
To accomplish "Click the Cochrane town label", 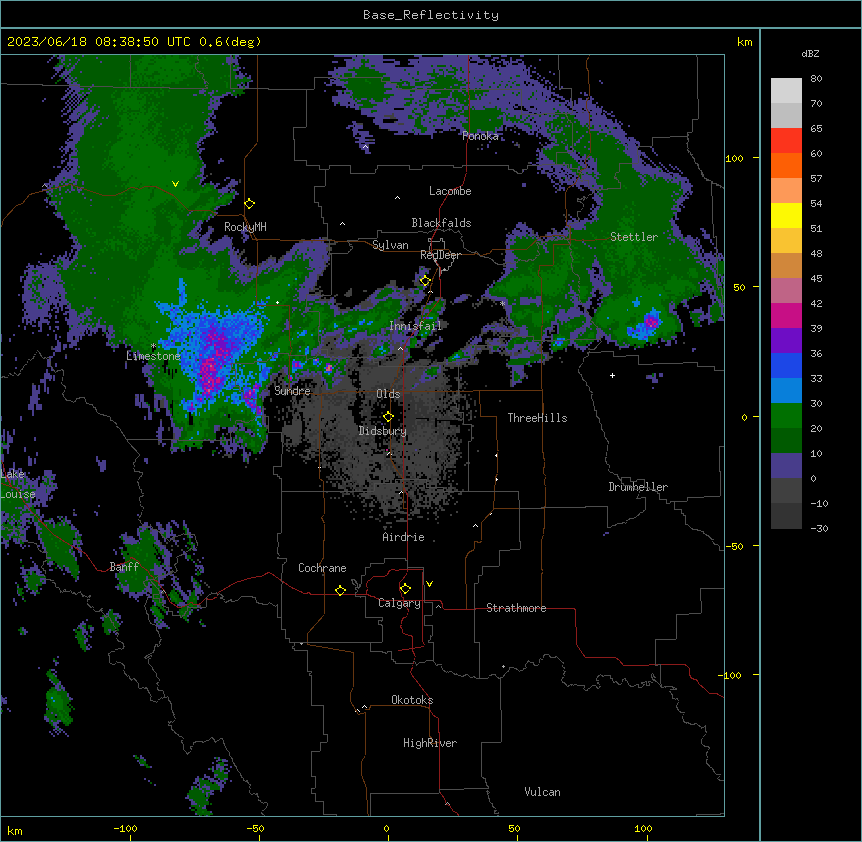I will (322, 568).
